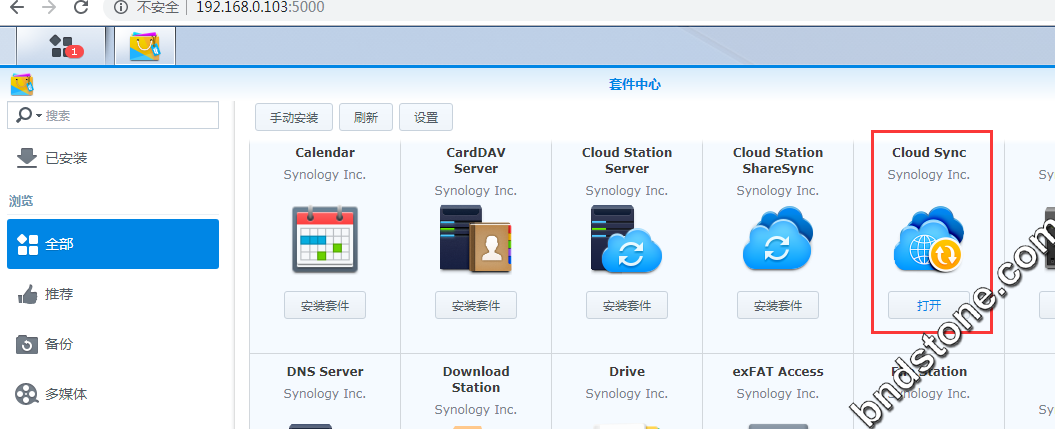Open the search options magnifier dropdown

28,116
